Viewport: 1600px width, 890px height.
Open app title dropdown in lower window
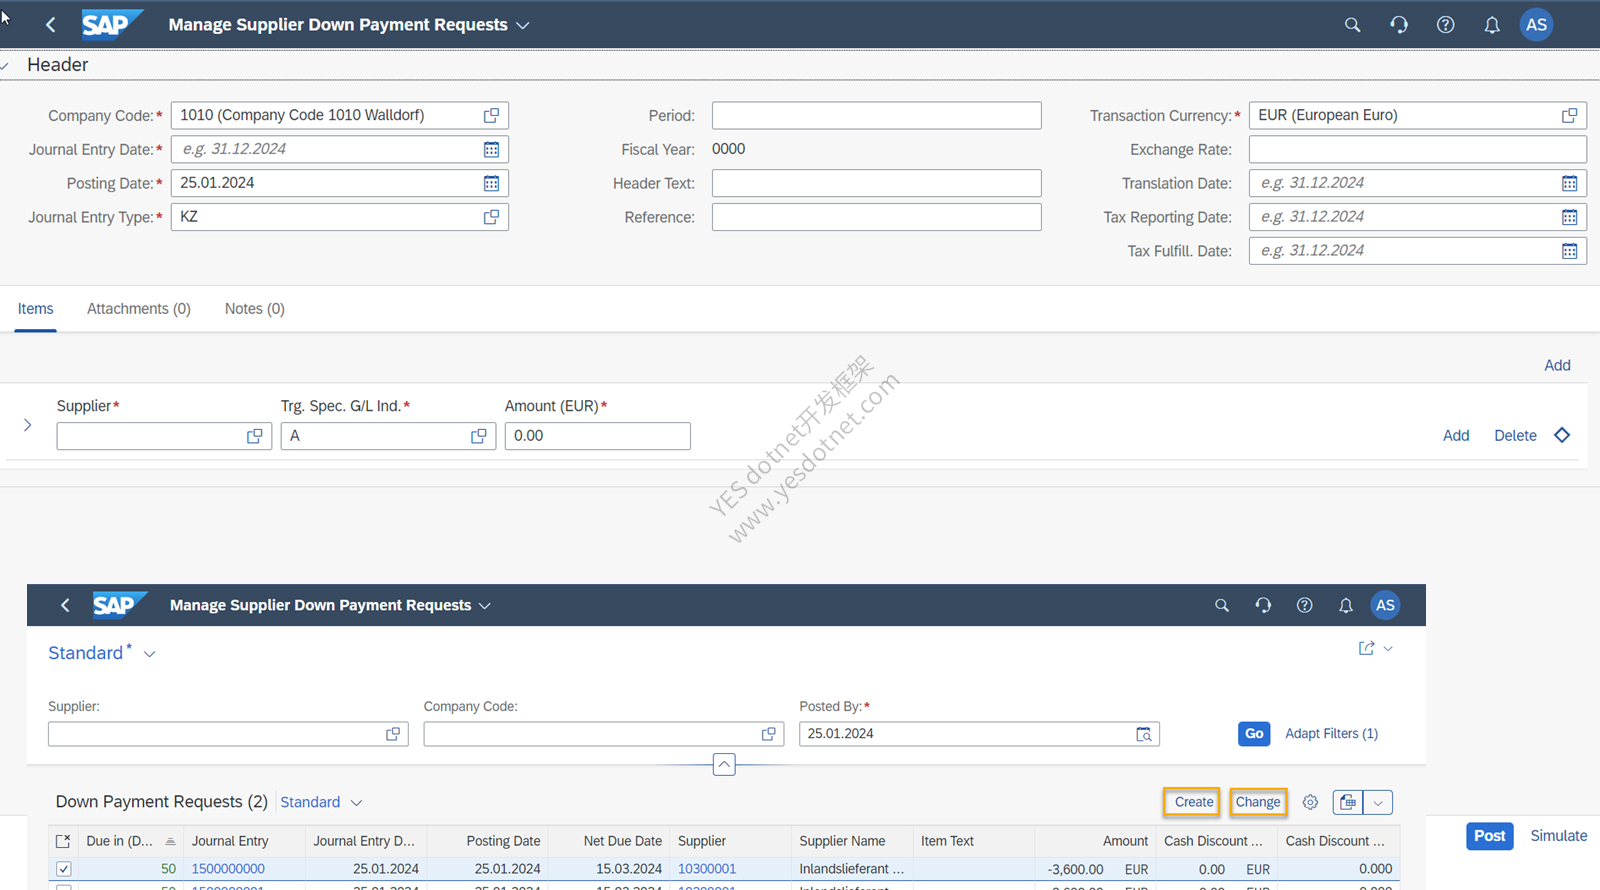485,606
